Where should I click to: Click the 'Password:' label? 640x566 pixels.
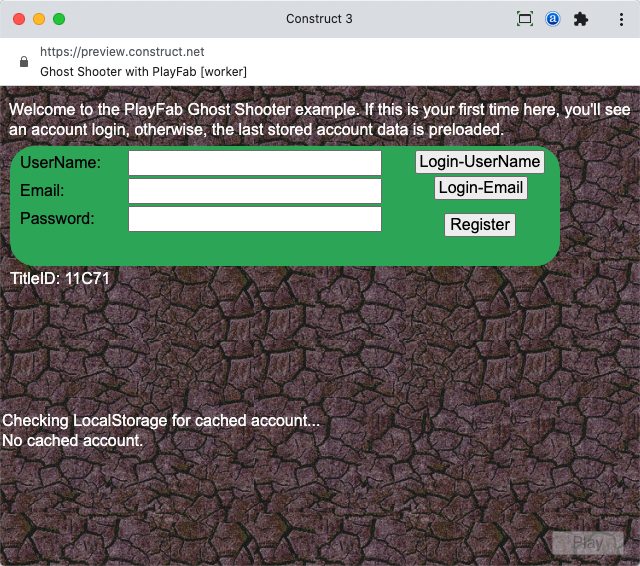pyautogui.click(x=57, y=219)
